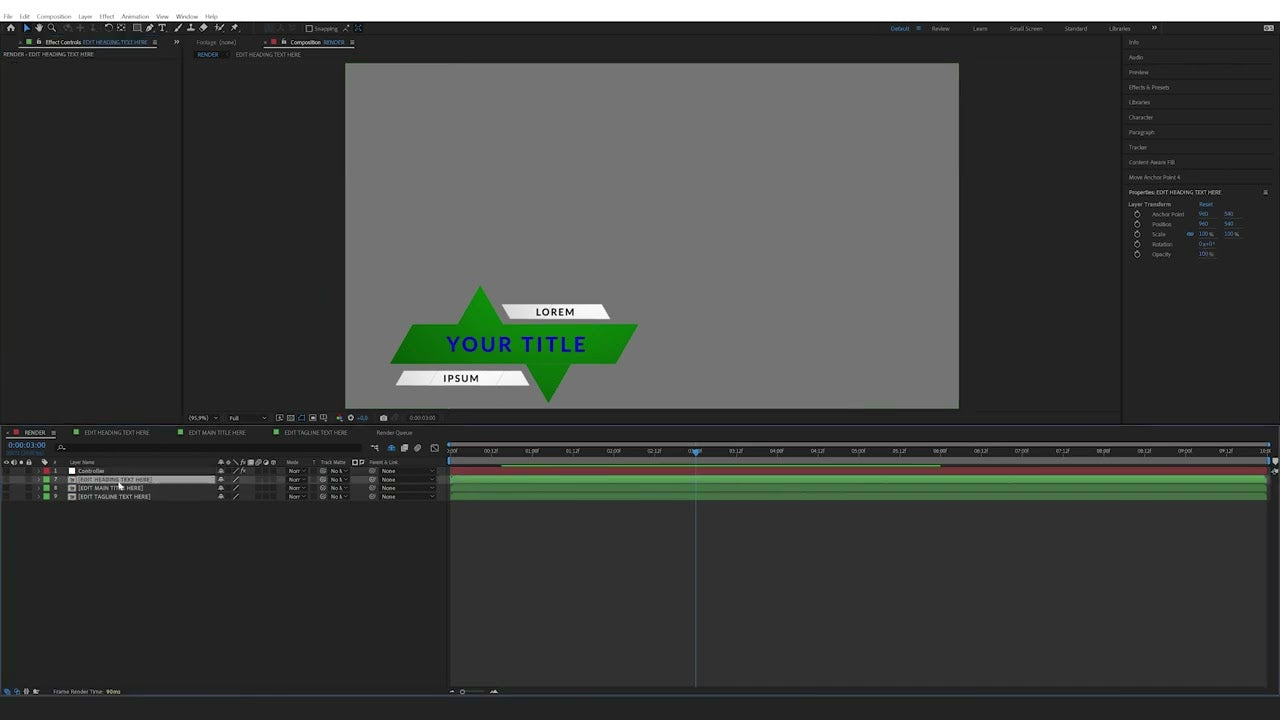Select the Horizontal Type tool
The image size is (1280, 720).
pos(163,28)
